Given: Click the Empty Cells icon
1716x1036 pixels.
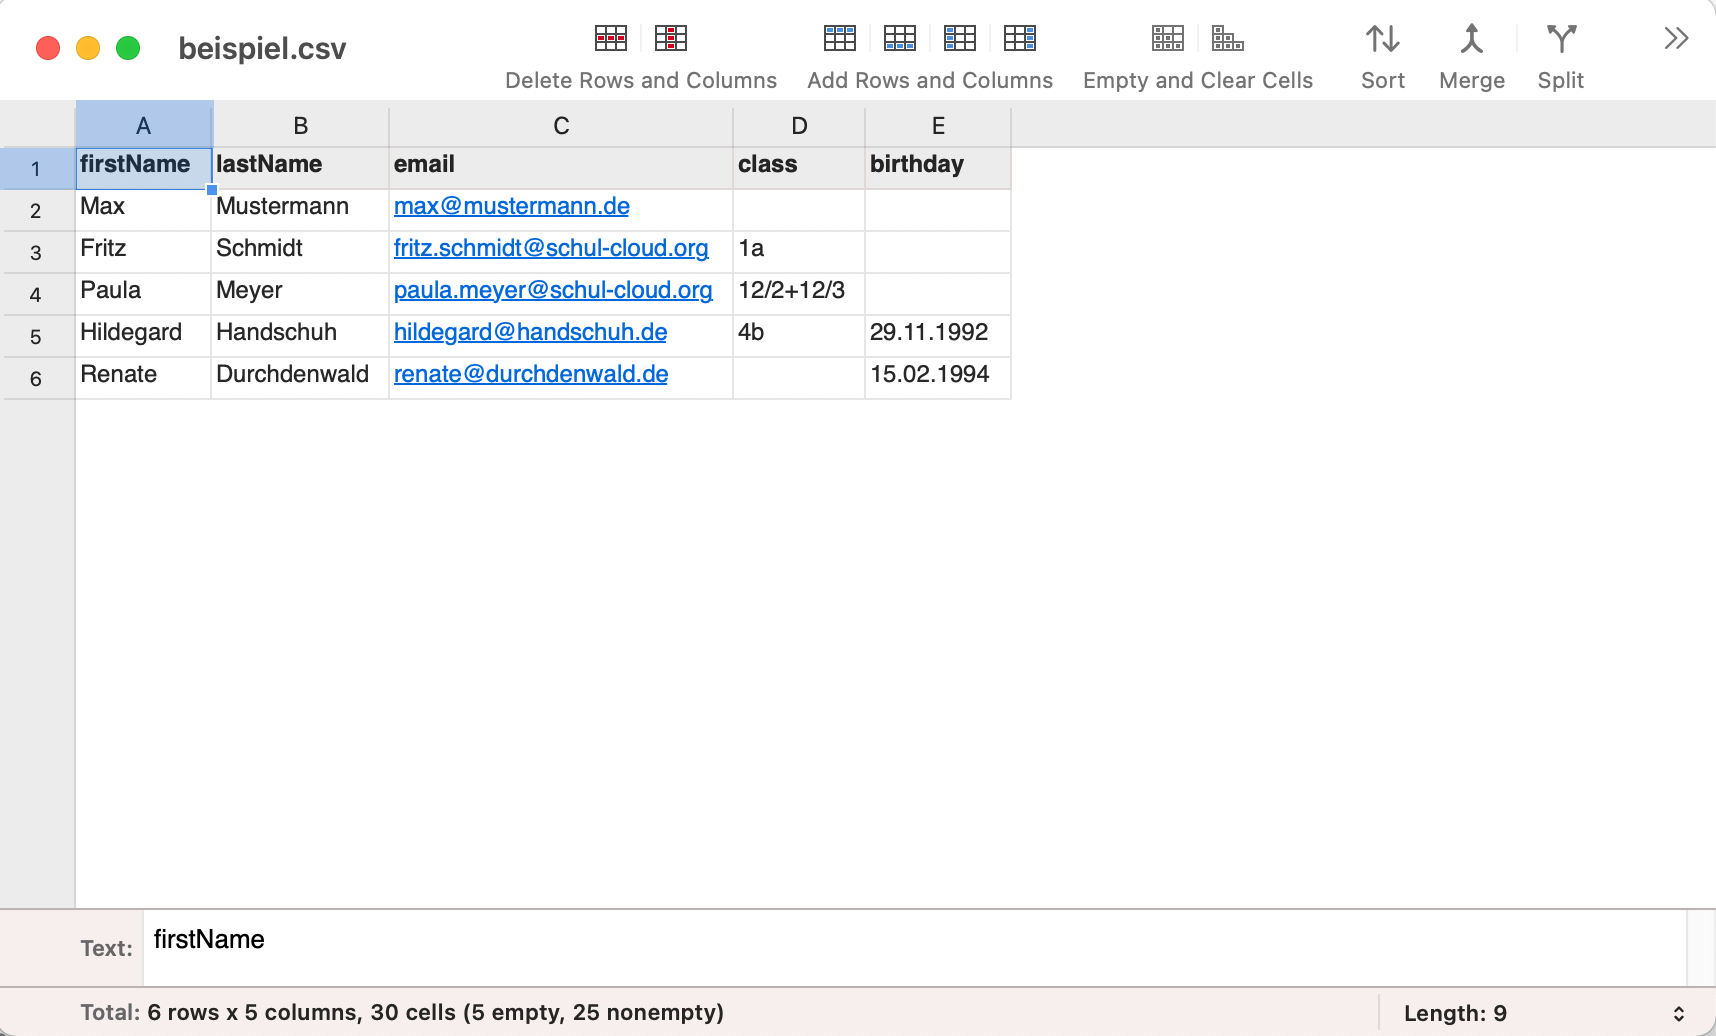Looking at the screenshot, I should click(1167, 39).
